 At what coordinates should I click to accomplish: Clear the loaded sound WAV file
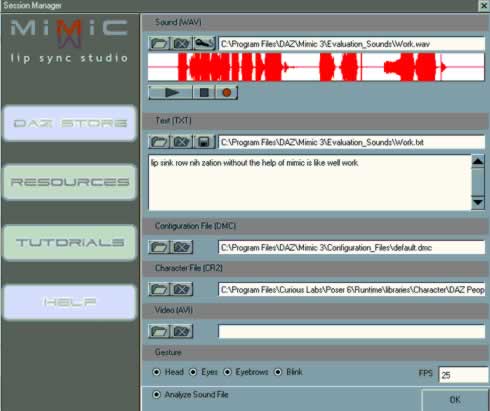(x=182, y=44)
